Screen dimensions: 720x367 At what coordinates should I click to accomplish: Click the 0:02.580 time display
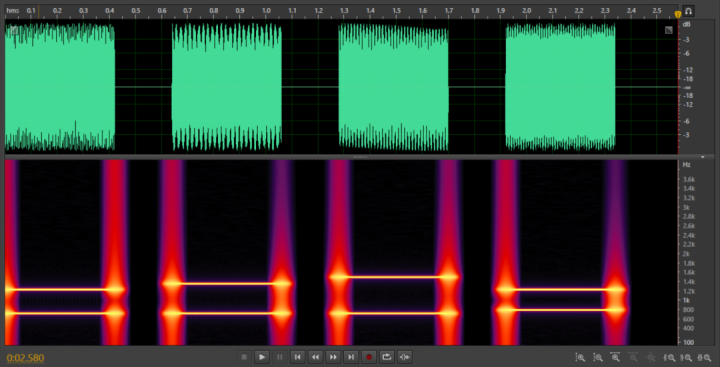click(26, 358)
